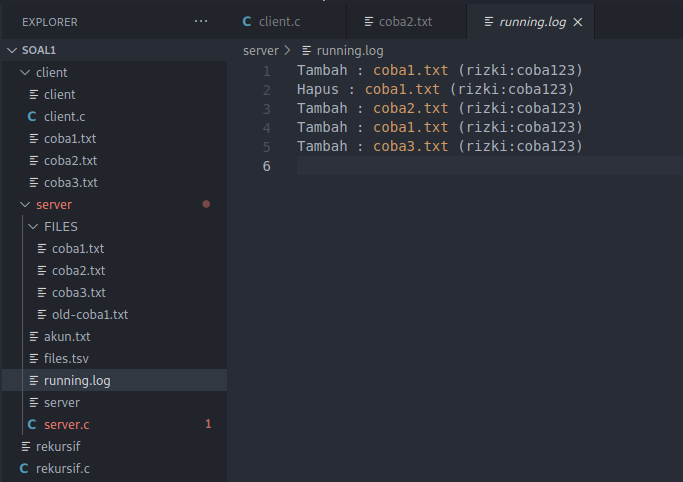Click the file icon beside old-coba1.txt
The height and width of the screenshot is (482, 683).
pos(42,314)
